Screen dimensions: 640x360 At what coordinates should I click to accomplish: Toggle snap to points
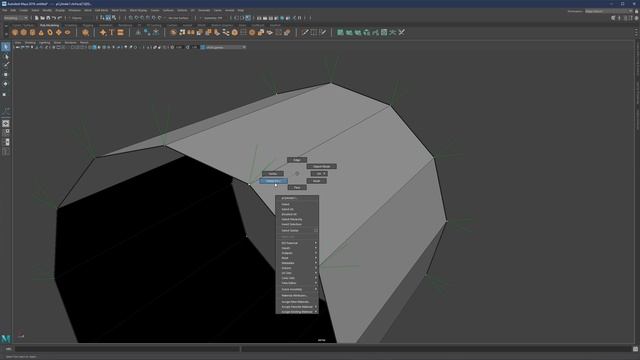point(142,18)
